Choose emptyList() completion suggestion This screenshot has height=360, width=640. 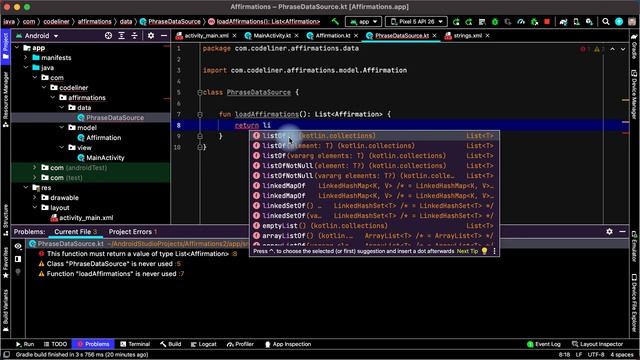[373, 226]
